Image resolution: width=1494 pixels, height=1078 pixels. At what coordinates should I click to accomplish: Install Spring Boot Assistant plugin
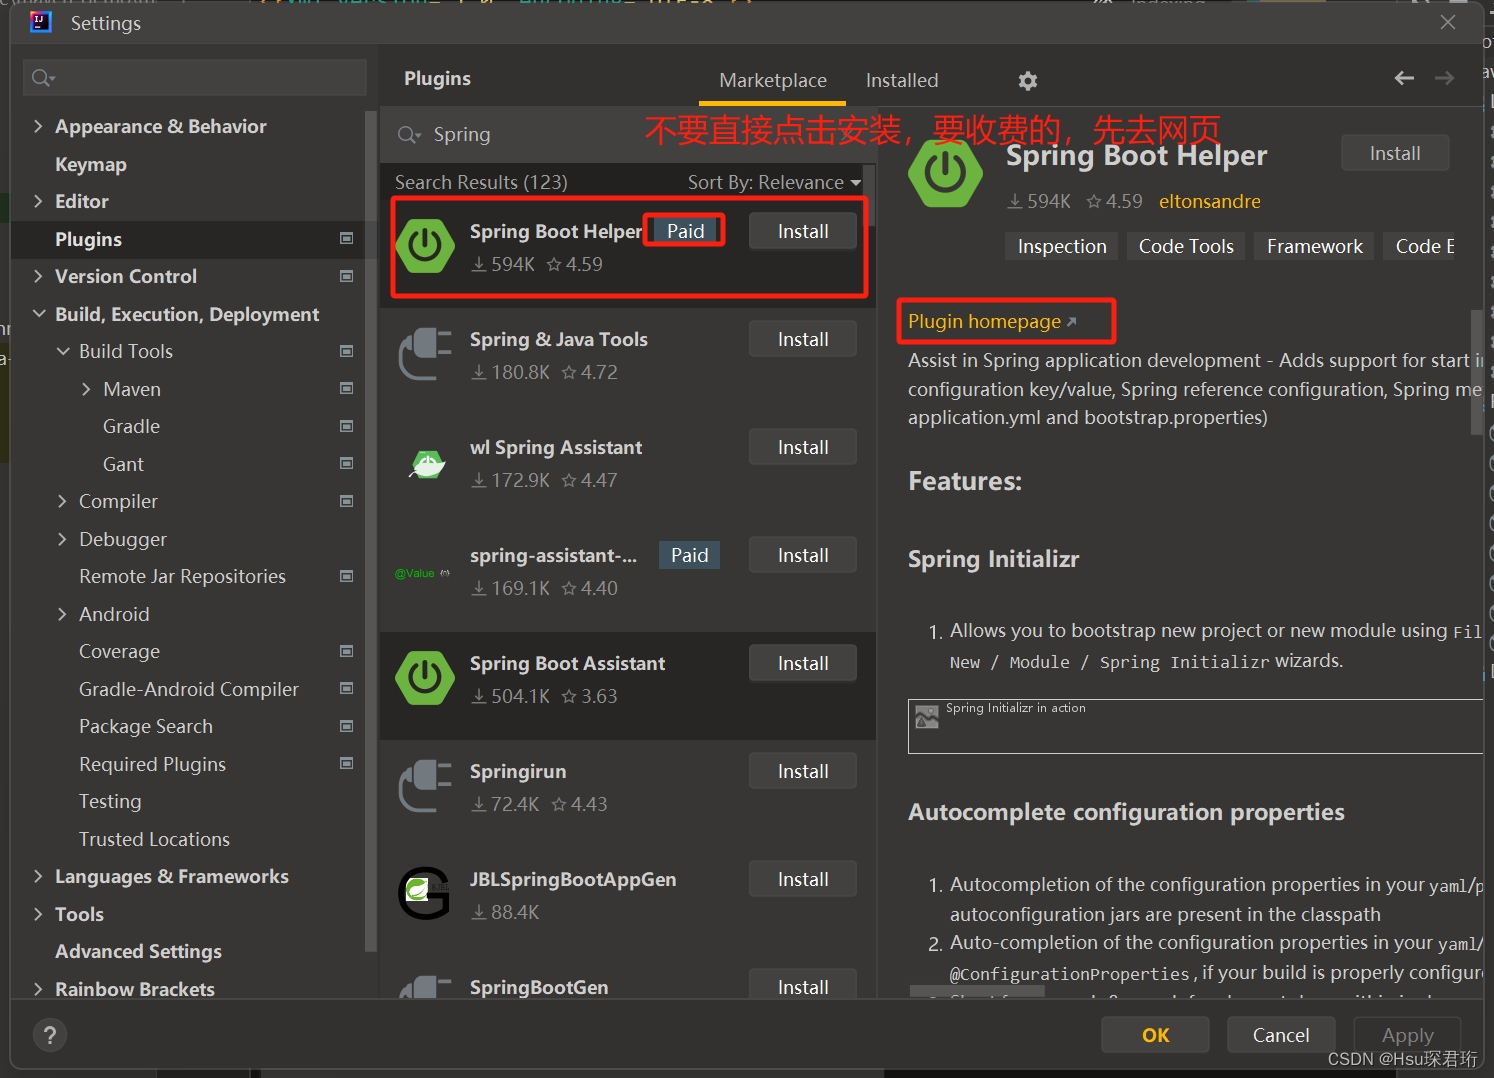pos(803,663)
